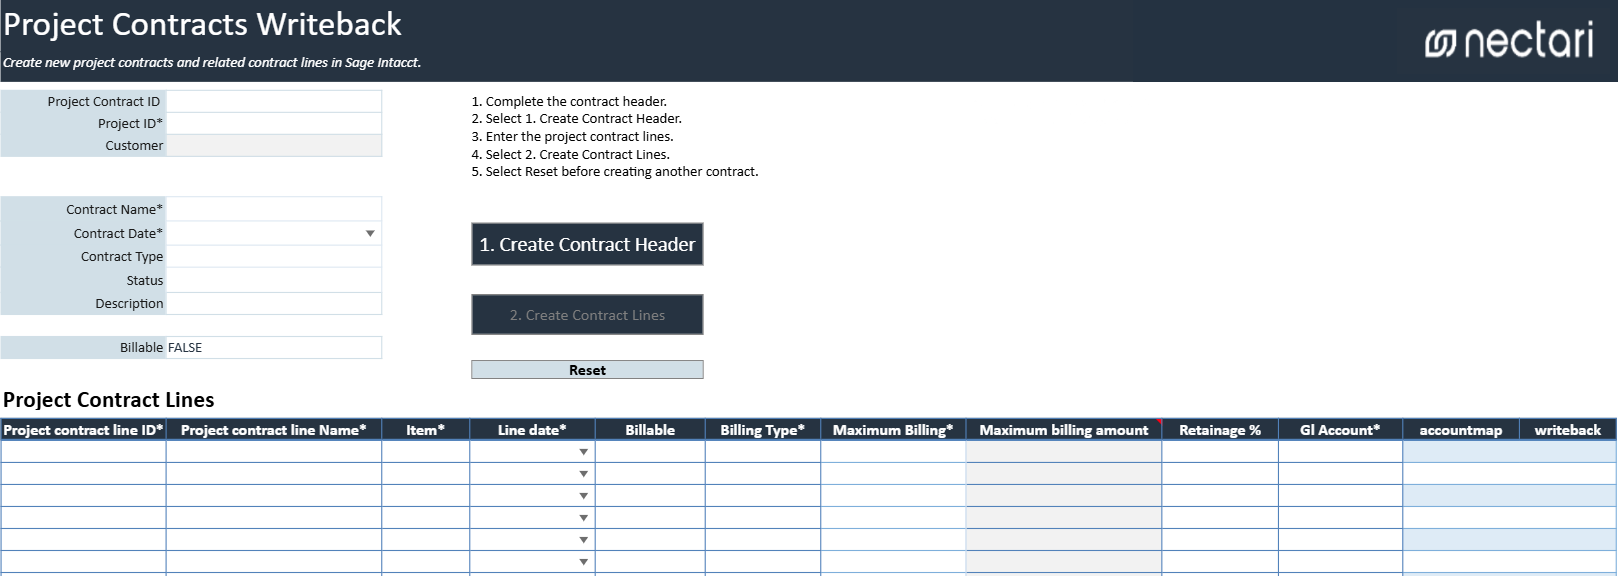Click the Billing Type column header
This screenshot has height=576, width=1618.
point(763,430)
